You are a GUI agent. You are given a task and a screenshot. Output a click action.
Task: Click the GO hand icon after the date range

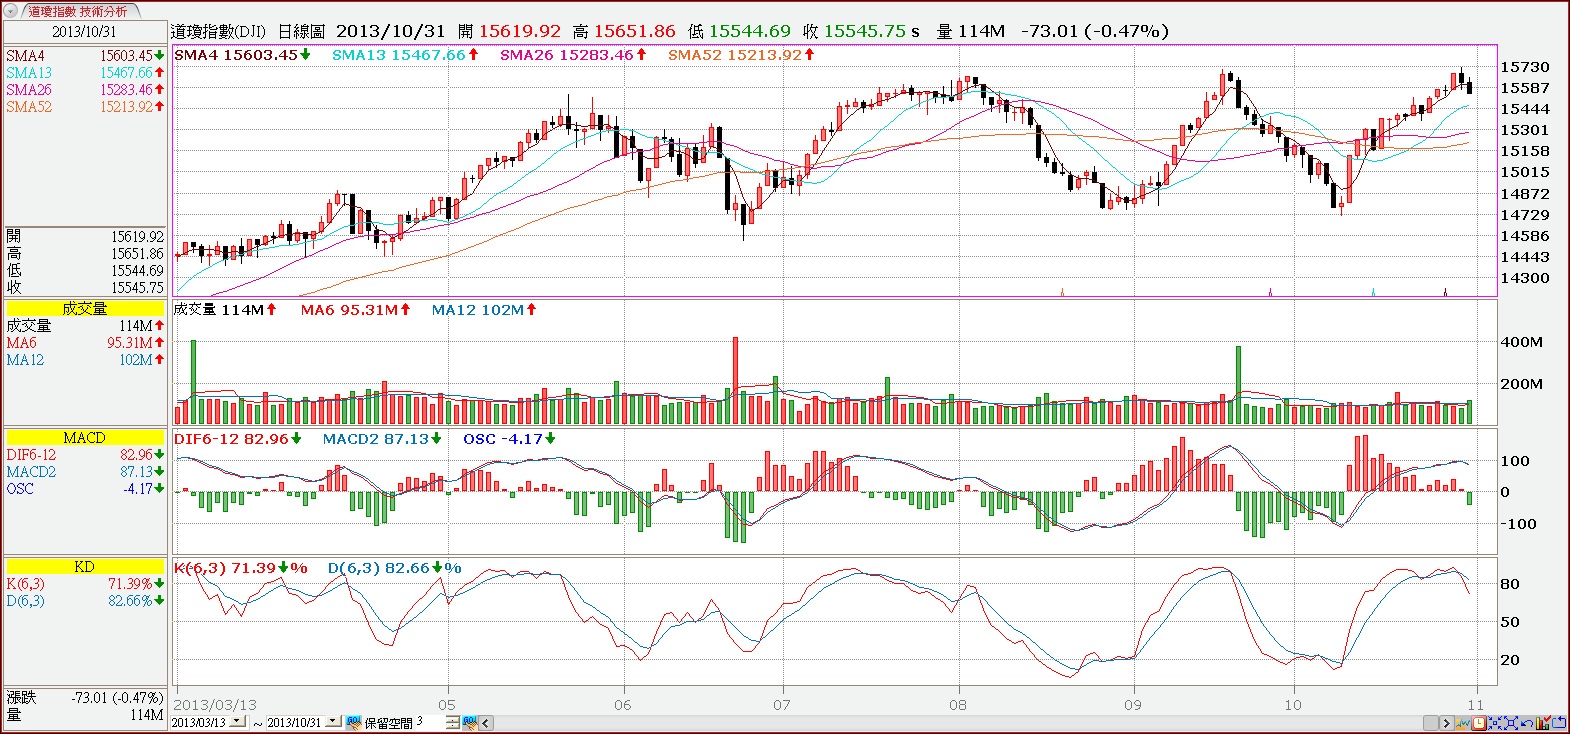click(x=354, y=722)
